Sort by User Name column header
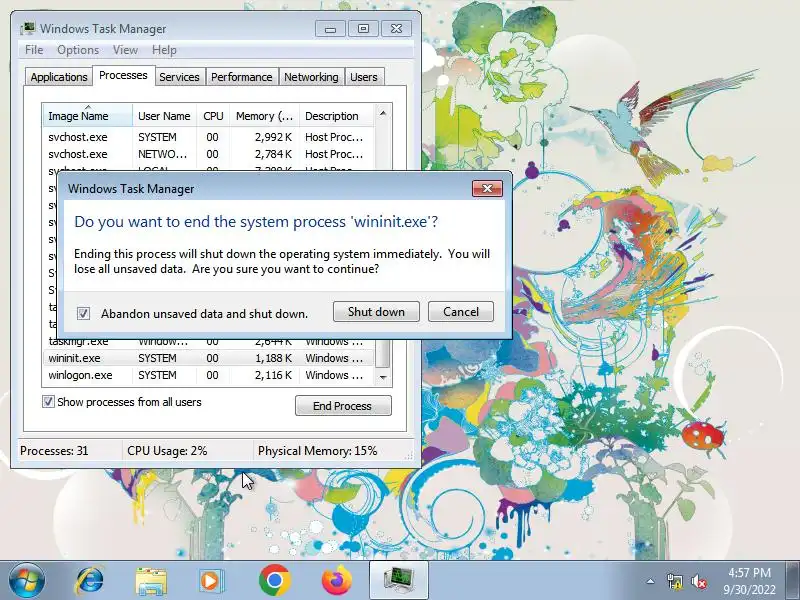The width and height of the screenshot is (800, 600). click(164, 116)
